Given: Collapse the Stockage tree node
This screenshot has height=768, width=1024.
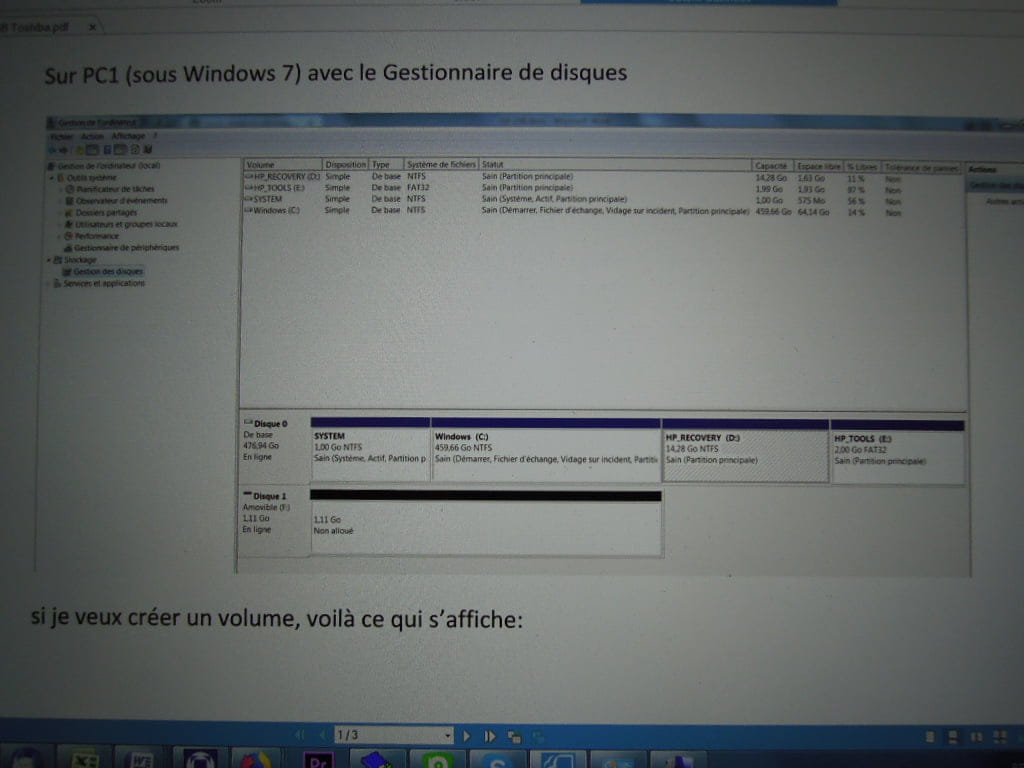Looking at the screenshot, I should coord(49,260).
